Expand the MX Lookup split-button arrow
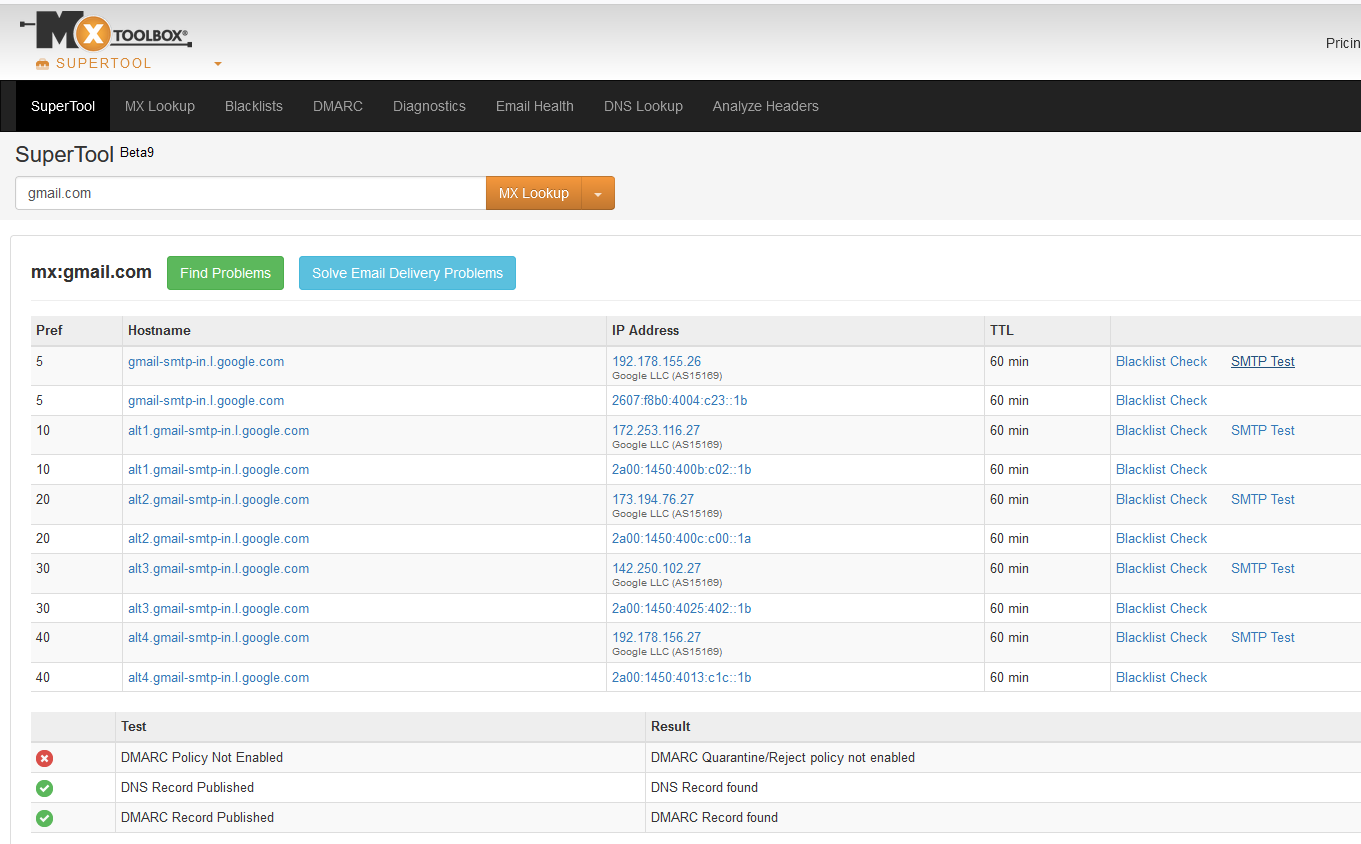Viewport: 1361px width, 844px height. point(598,194)
